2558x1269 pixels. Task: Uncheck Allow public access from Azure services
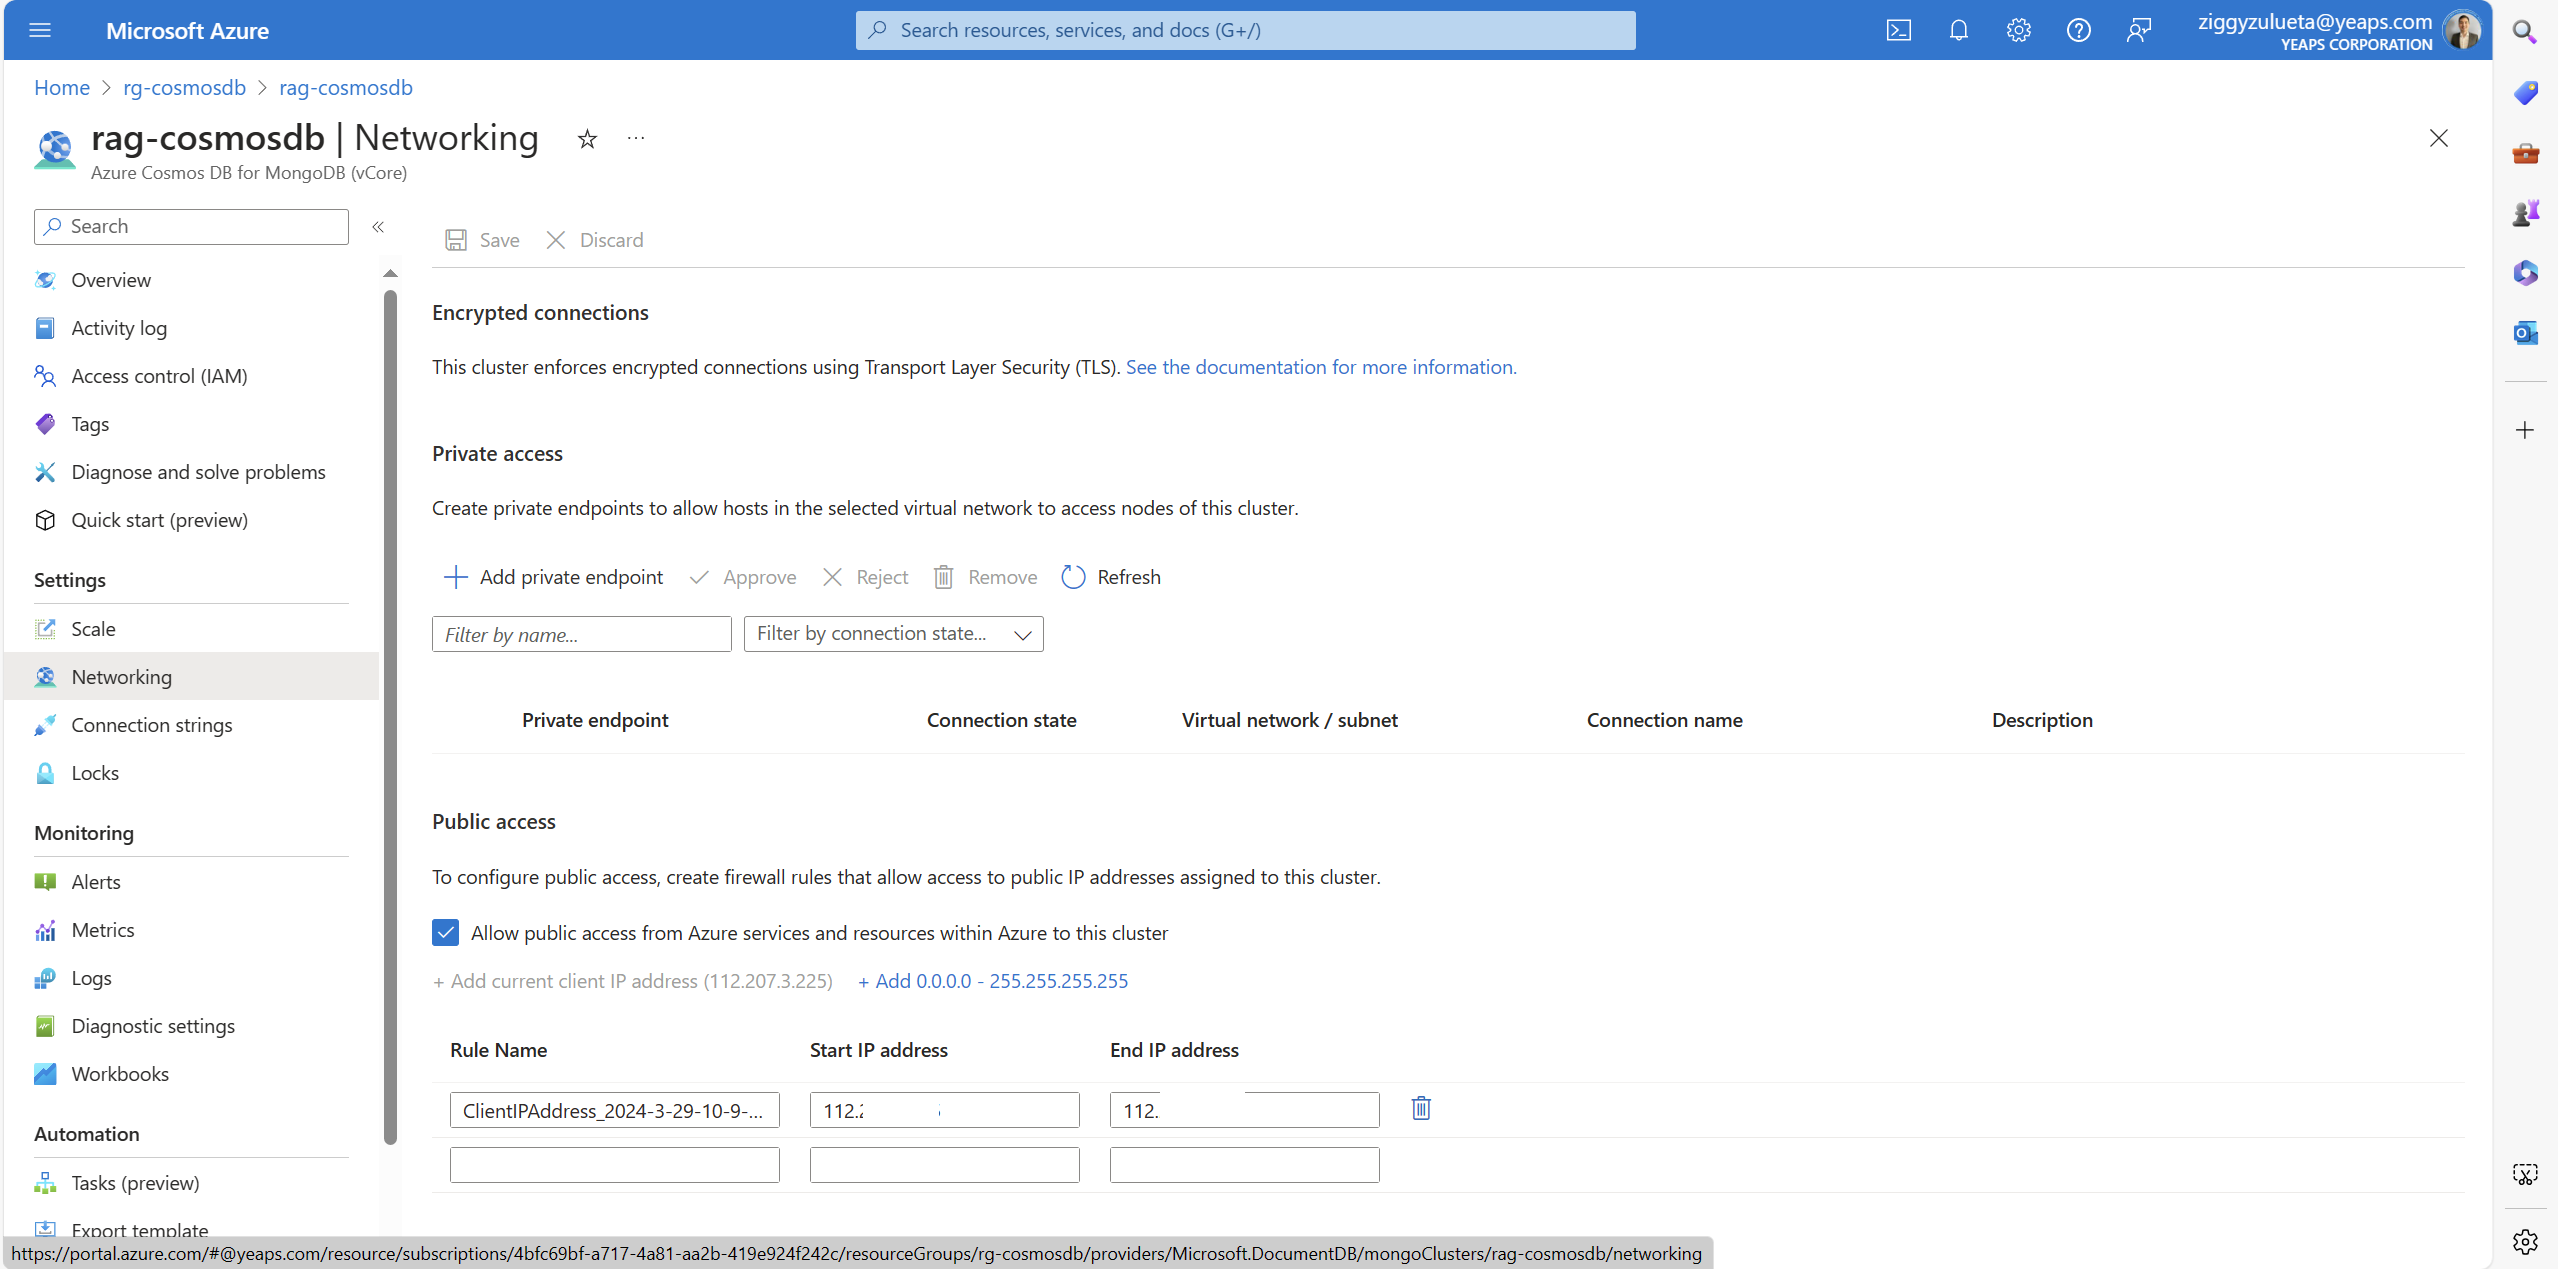pyautogui.click(x=445, y=932)
